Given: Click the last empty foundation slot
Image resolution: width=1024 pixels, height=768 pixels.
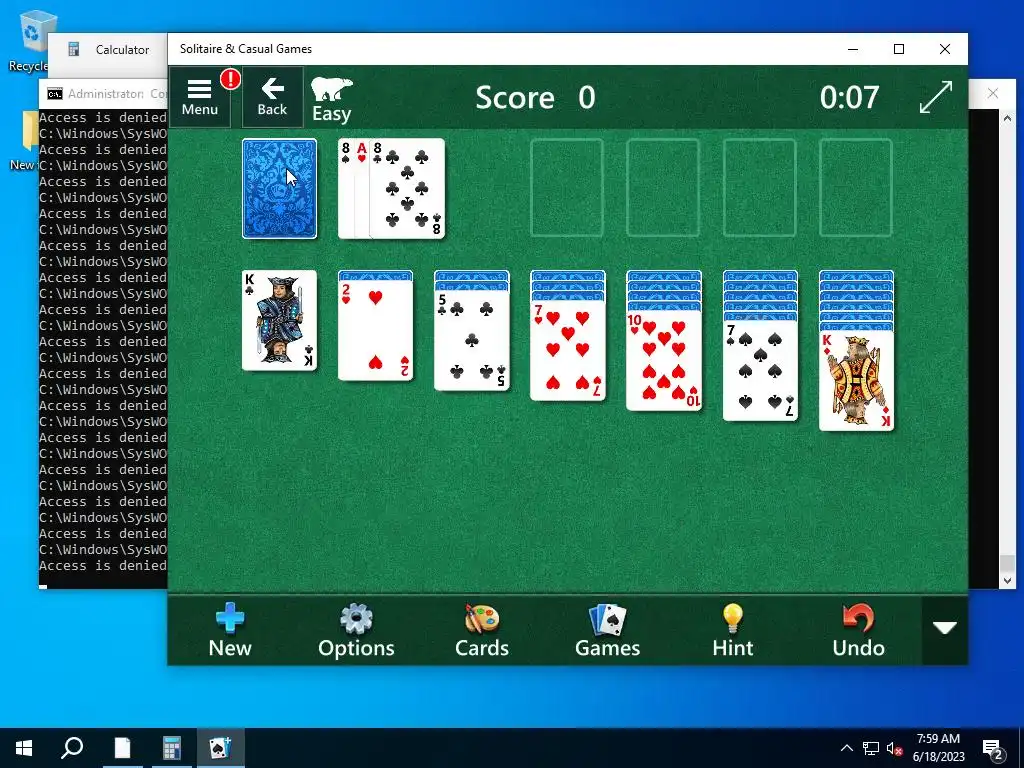Looking at the screenshot, I should [856, 187].
